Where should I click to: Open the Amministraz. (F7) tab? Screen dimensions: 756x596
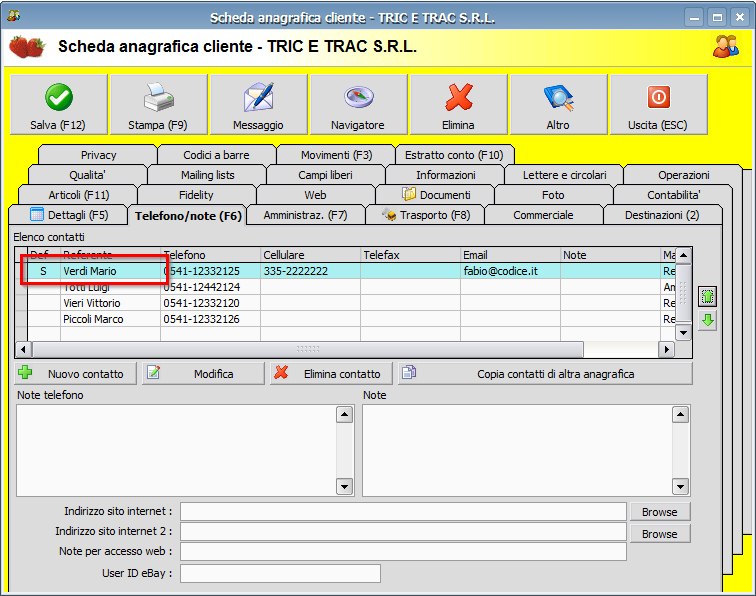click(x=305, y=215)
